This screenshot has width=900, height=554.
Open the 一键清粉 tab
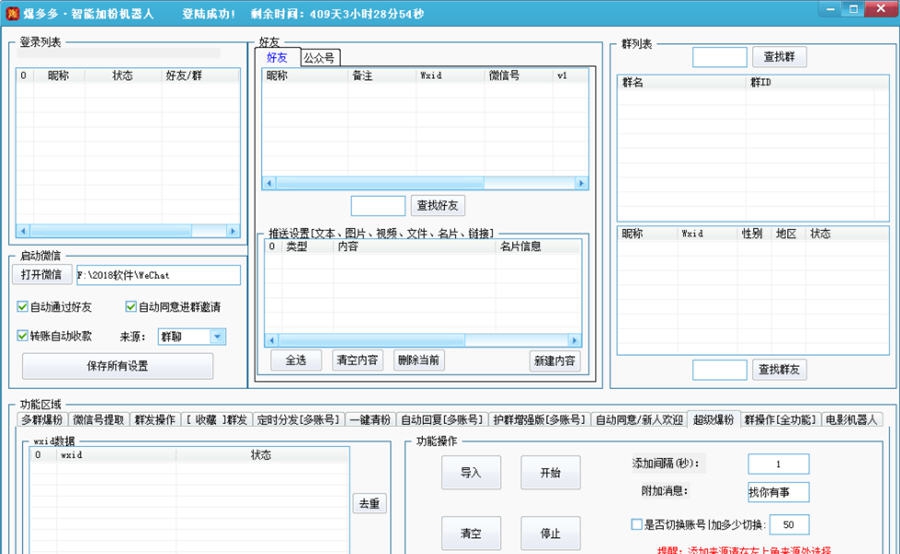(x=370, y=420)
